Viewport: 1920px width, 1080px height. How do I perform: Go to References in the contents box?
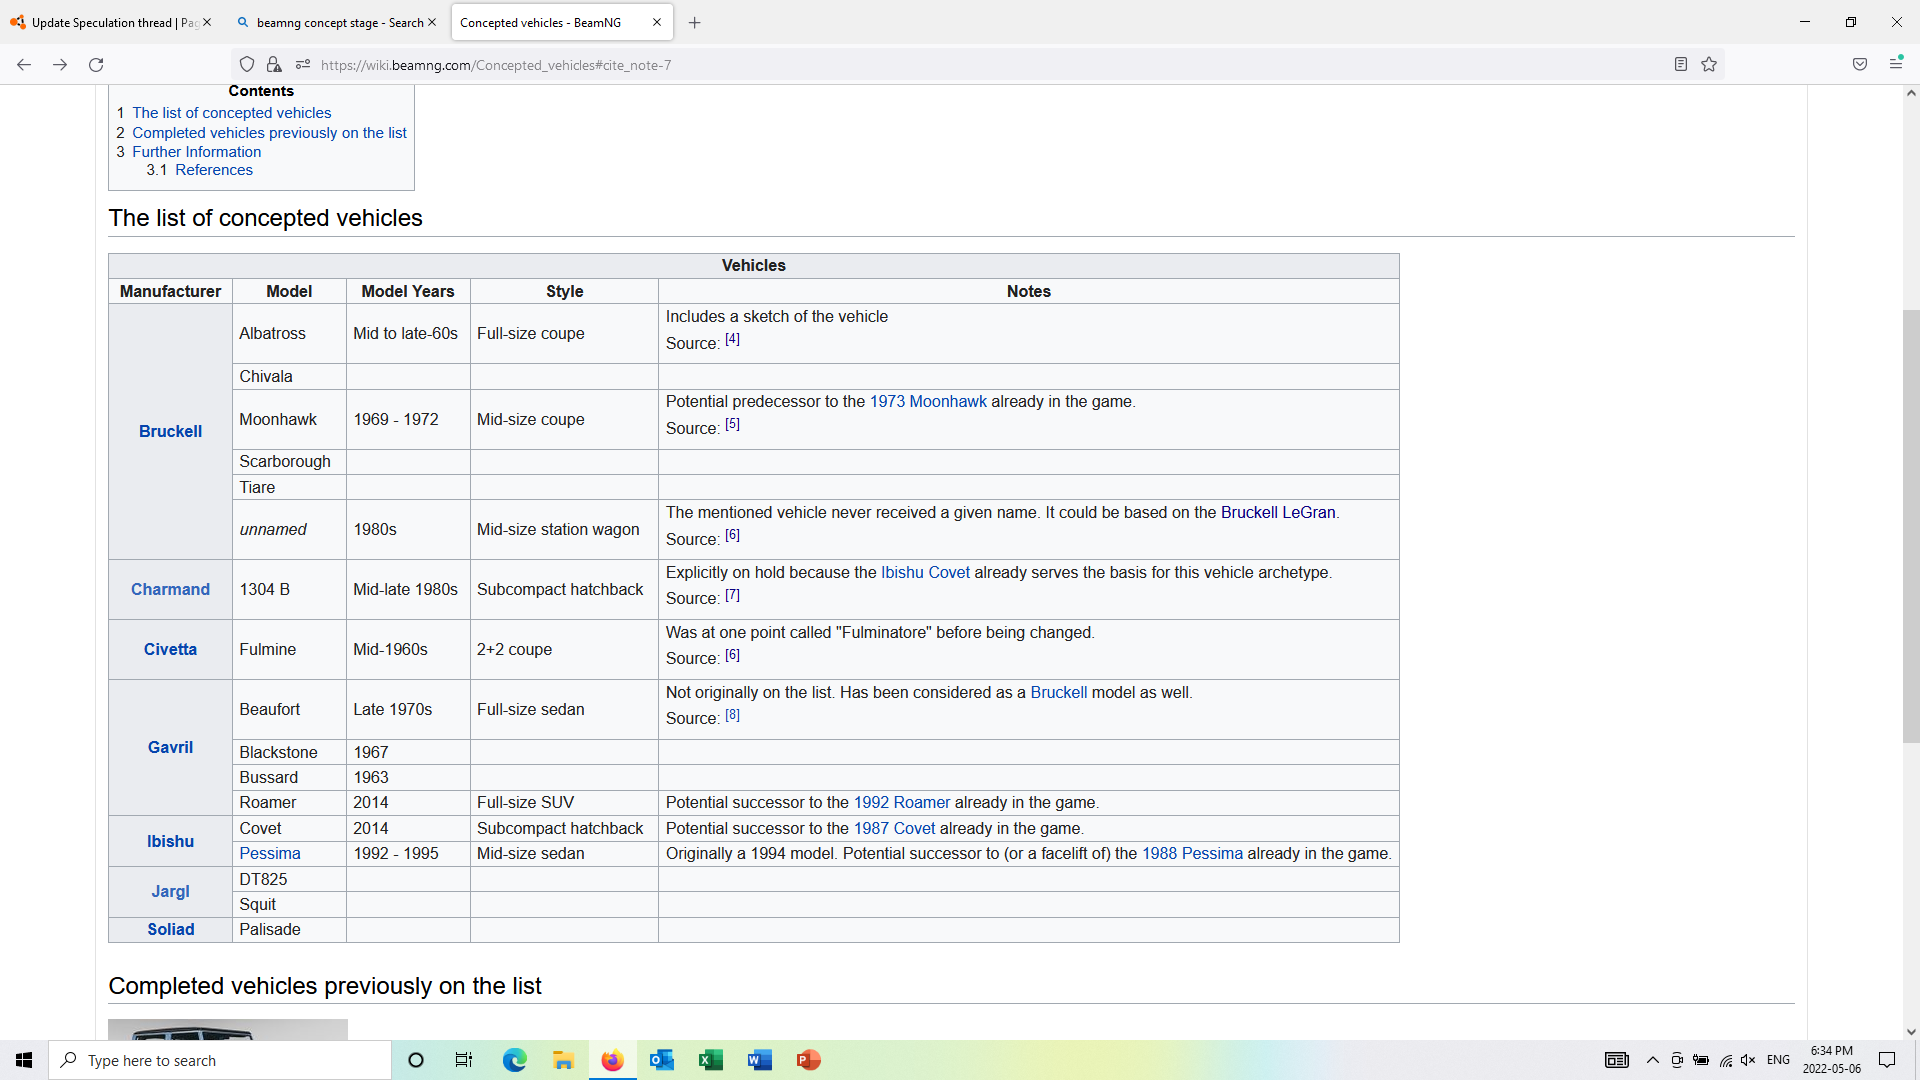213,170
